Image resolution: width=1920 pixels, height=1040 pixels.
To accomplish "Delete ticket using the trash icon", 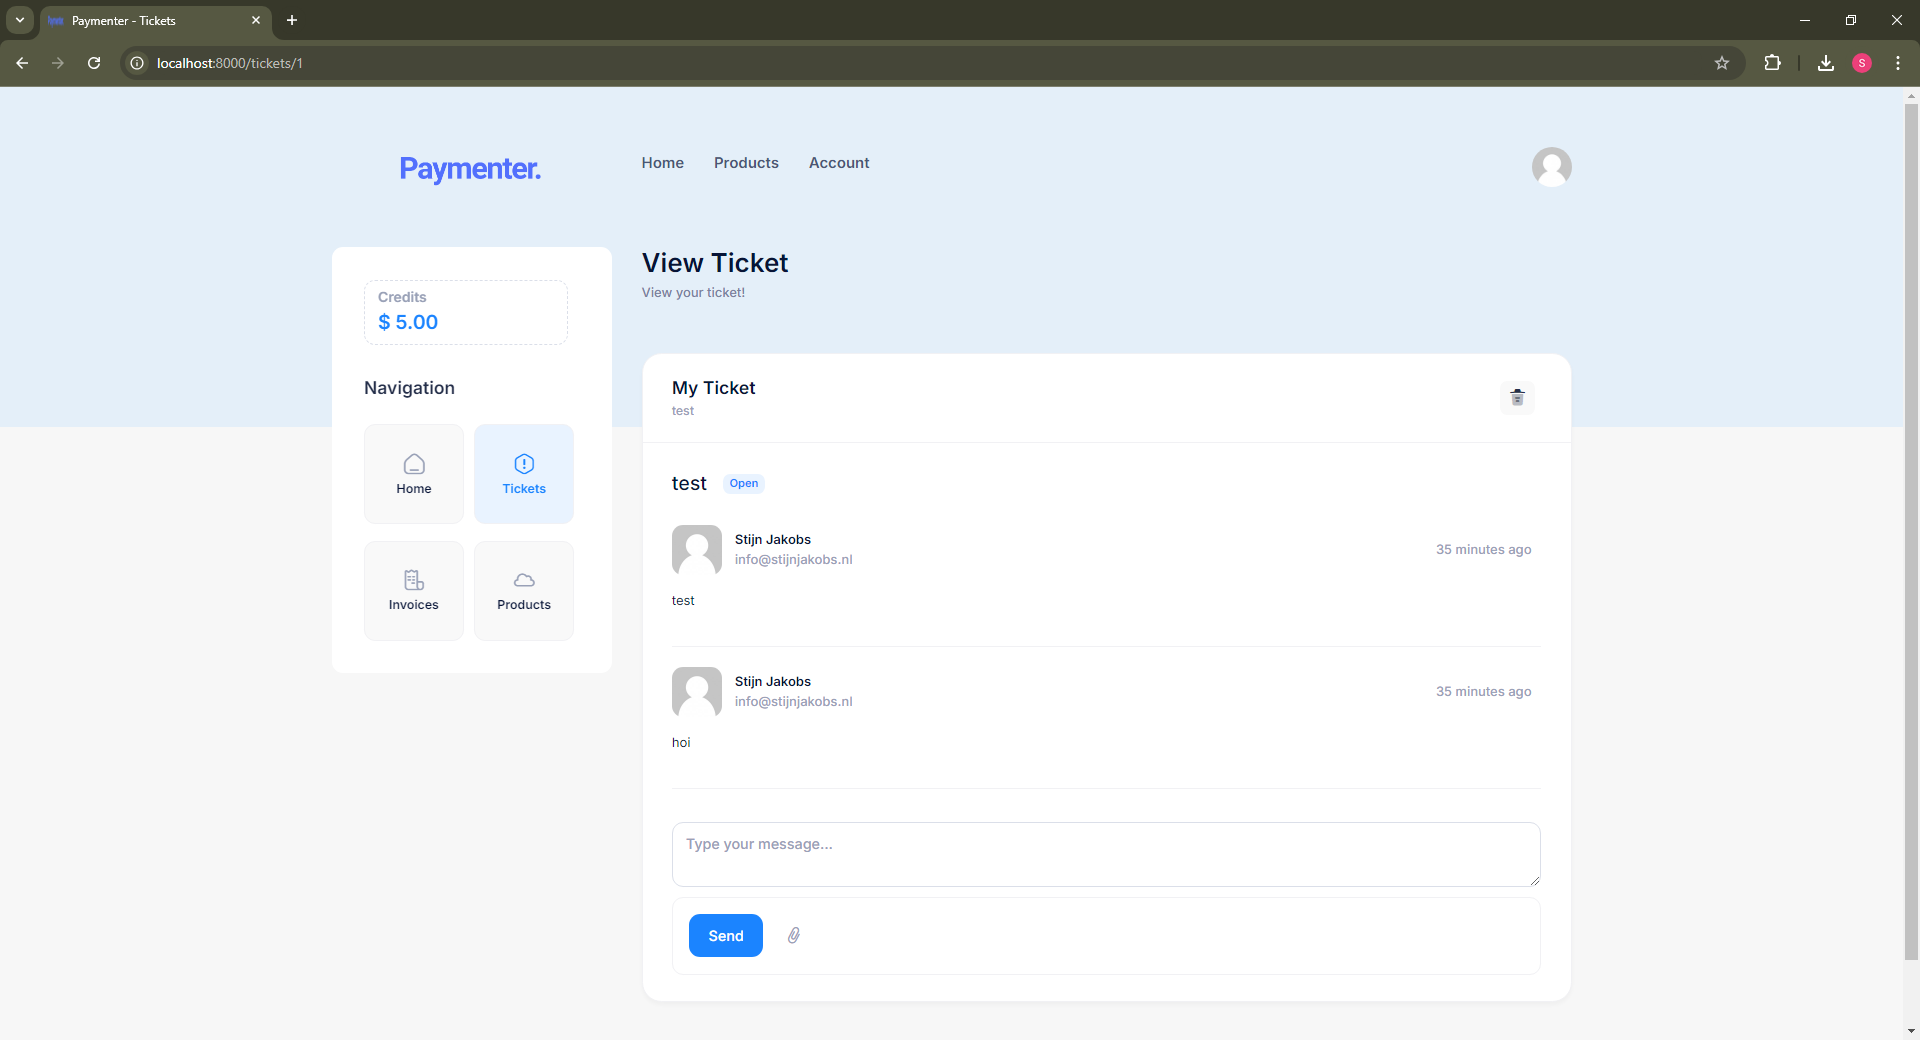I will pos(1517,397).
